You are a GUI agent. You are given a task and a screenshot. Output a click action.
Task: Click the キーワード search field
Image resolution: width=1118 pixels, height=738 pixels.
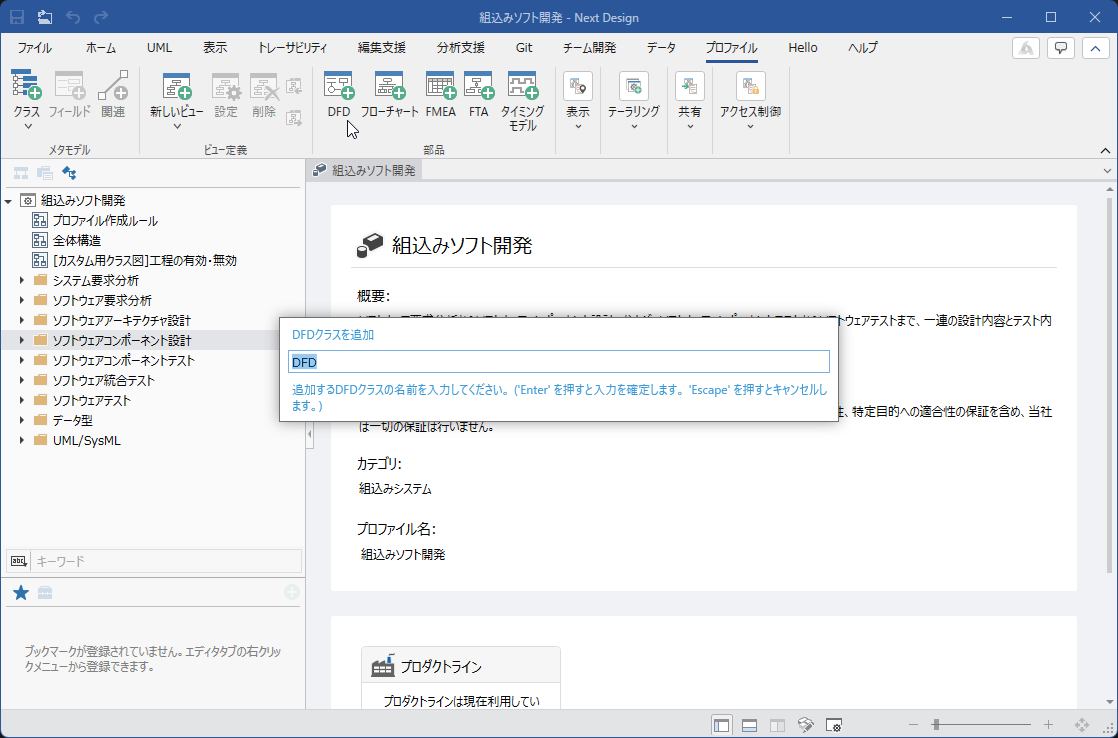(x=167, y=561)
